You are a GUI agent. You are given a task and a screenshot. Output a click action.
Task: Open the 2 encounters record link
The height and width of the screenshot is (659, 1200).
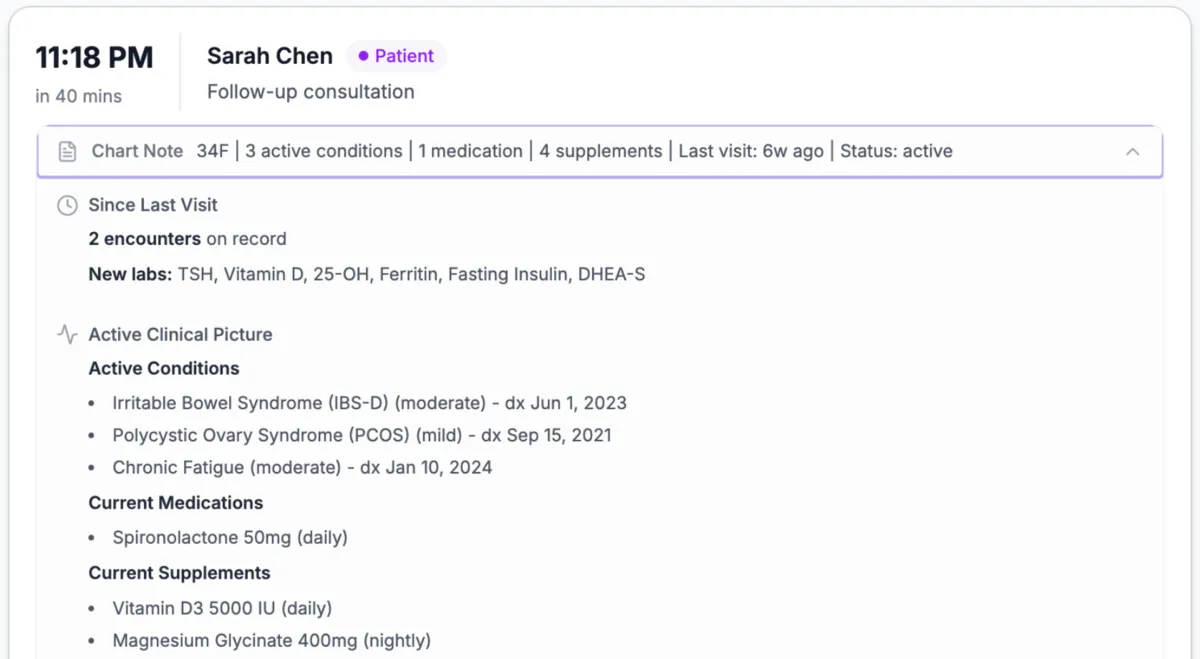145,239
